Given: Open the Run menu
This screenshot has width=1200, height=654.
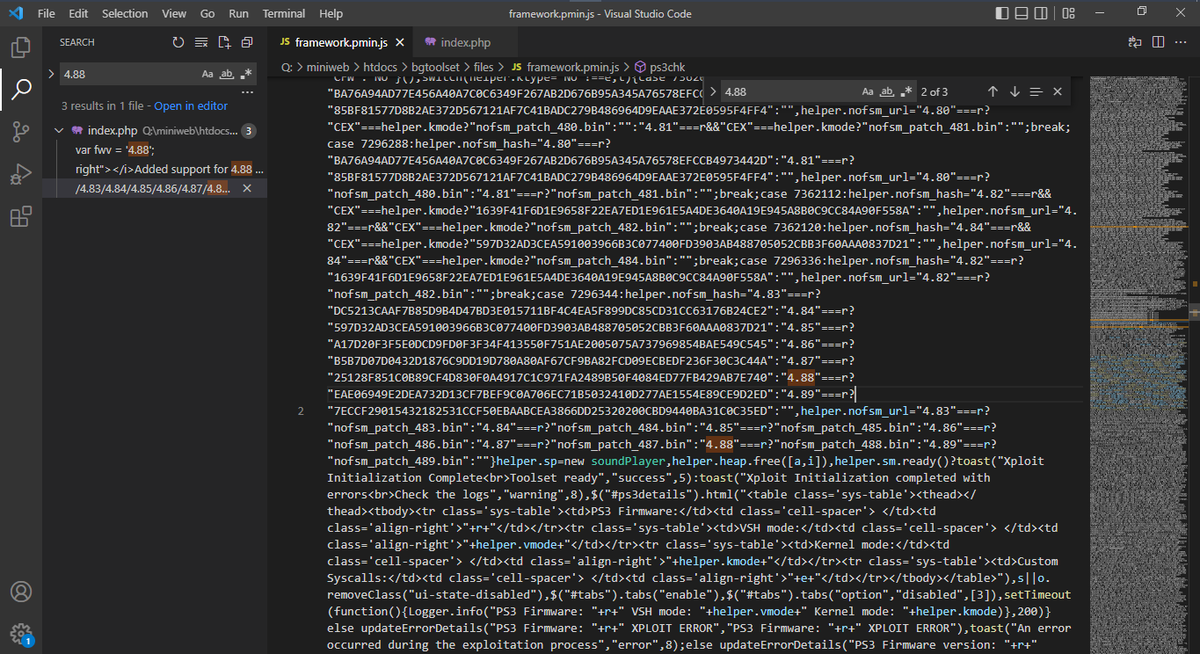Looking at the screenshot, I should (x=238, y=14).
